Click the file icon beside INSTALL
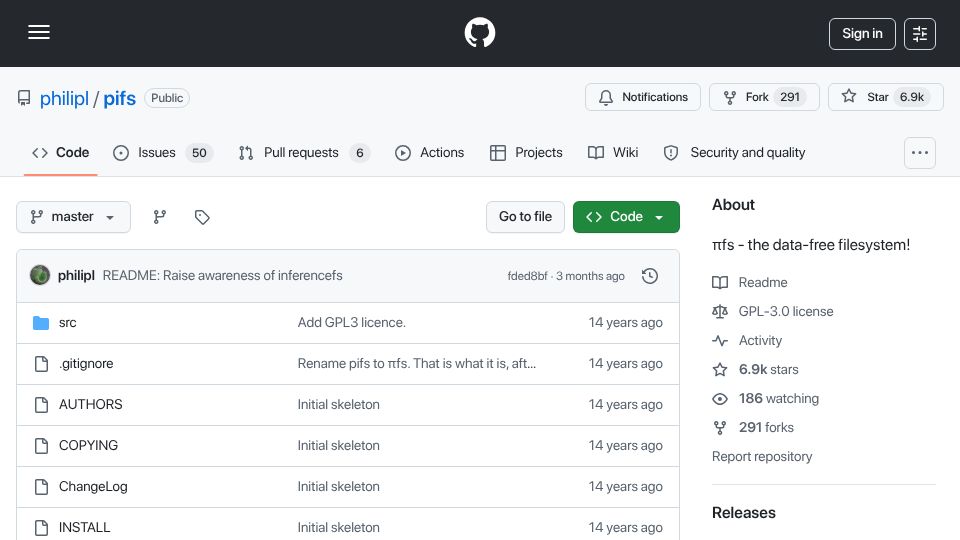Viewport: 960px width, 540px height. 41,528
